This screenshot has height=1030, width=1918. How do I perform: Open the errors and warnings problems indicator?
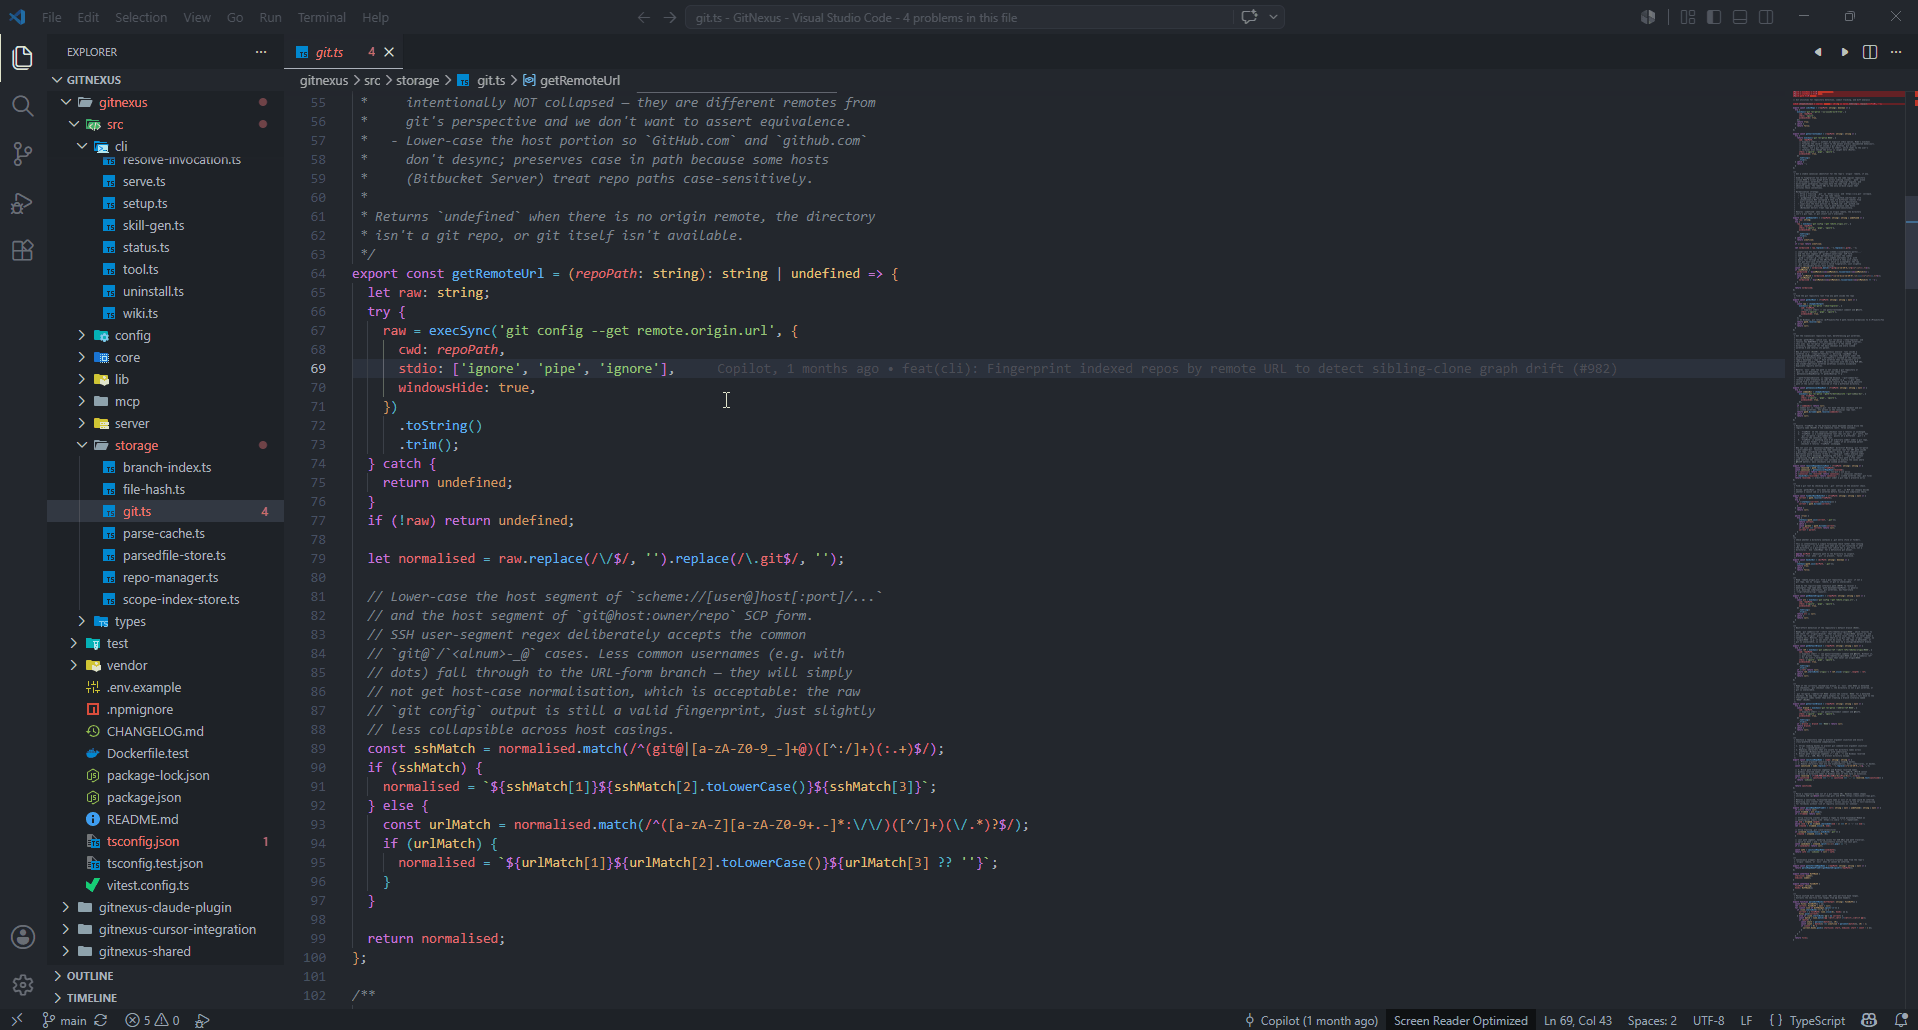152,1020
